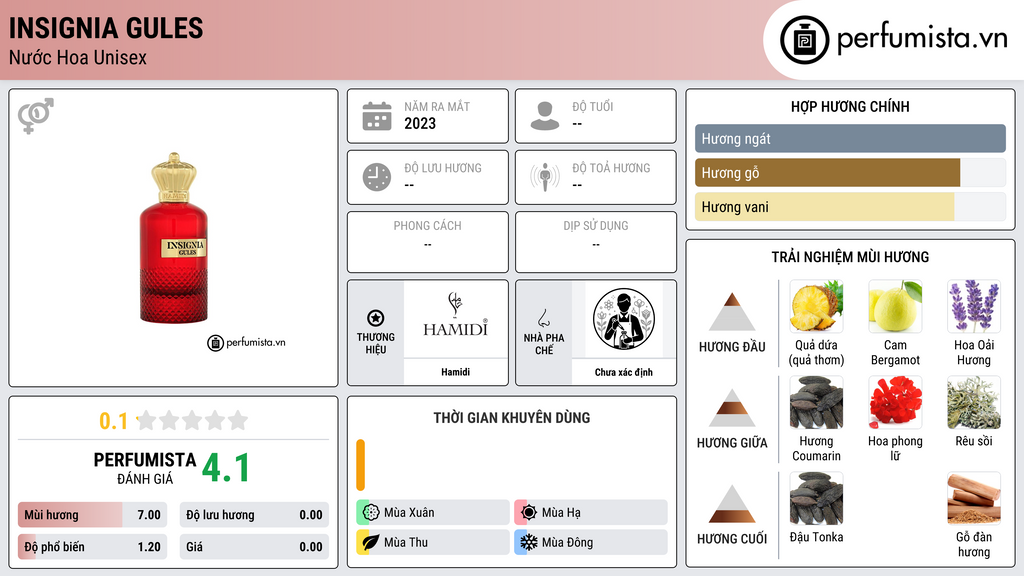1024x576 pixels.
Task: Click the Trải nghiệm mùi hương heading
Action: [x=850, y=257]
